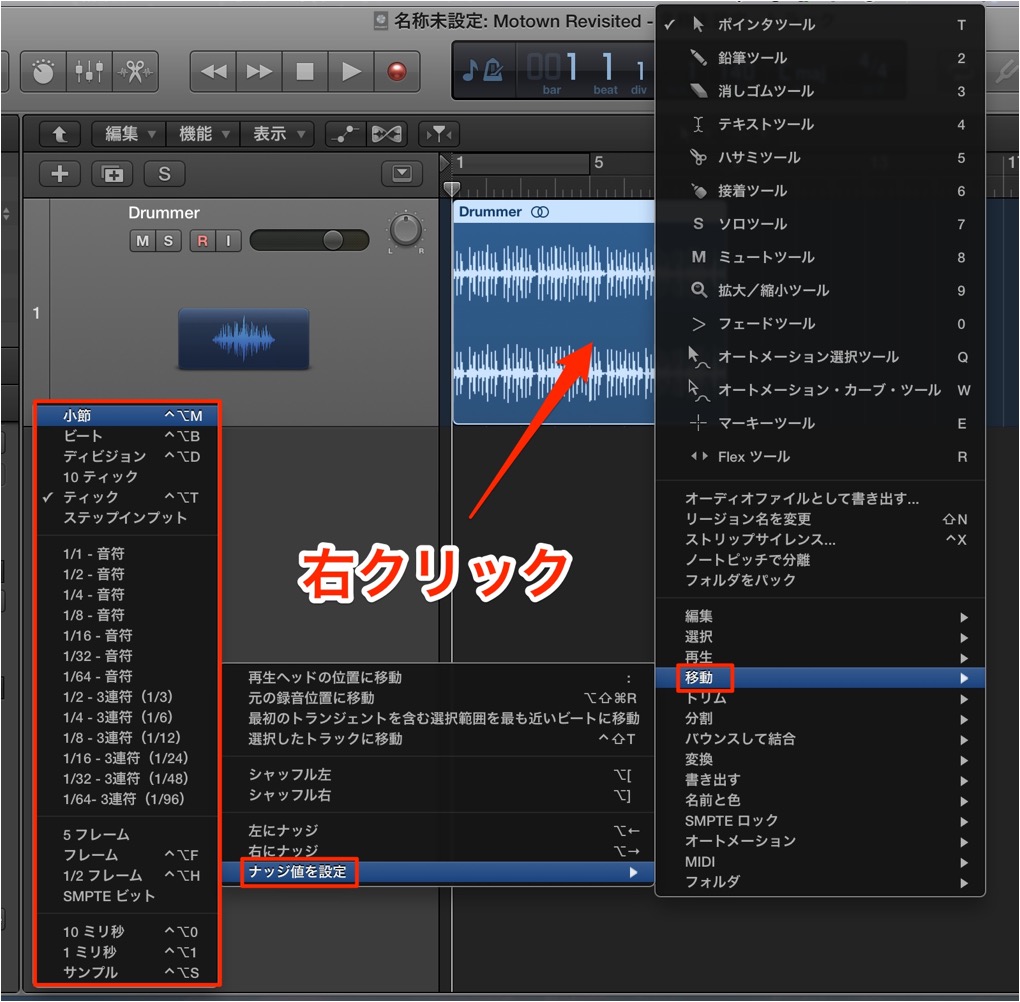This screenshot has width=1020, height=1002.
Task: Click the loop icon on Drummer region
Action: 540,212
